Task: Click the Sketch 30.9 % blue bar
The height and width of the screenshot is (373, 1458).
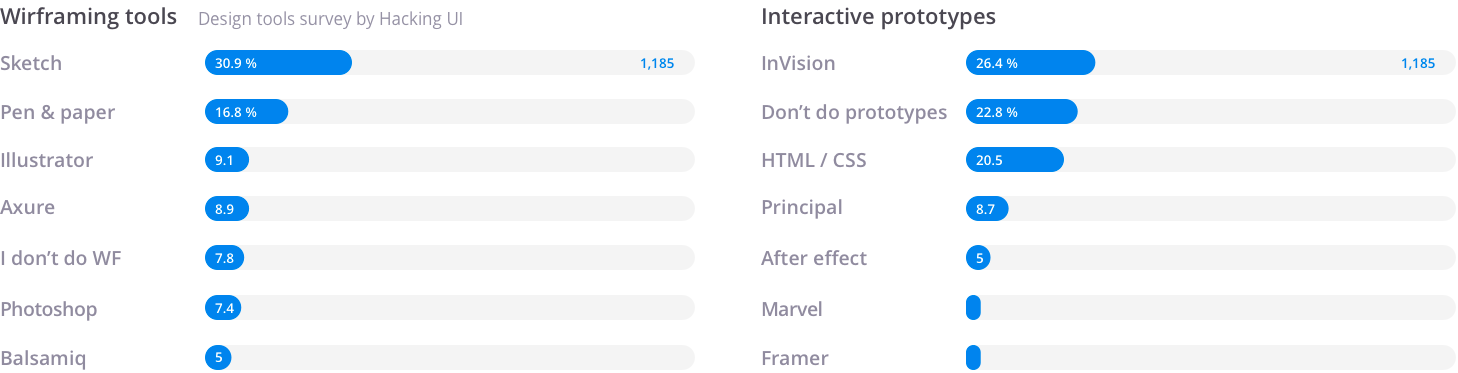Action: 278,63
